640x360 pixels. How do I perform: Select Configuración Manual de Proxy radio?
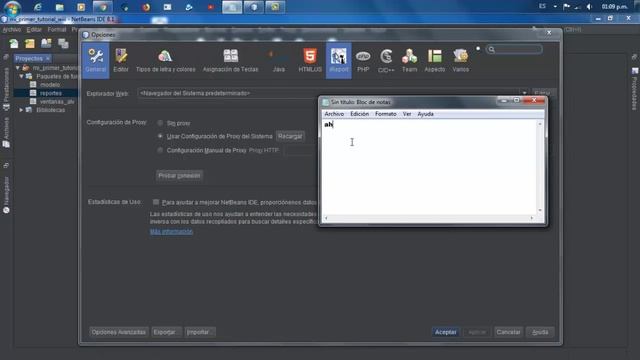(160, 150)
